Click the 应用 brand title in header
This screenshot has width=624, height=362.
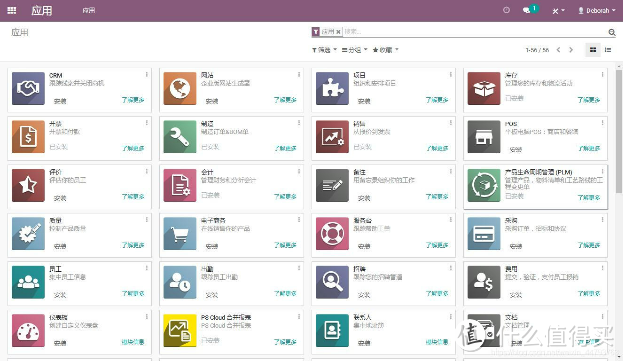pos(42,10)
